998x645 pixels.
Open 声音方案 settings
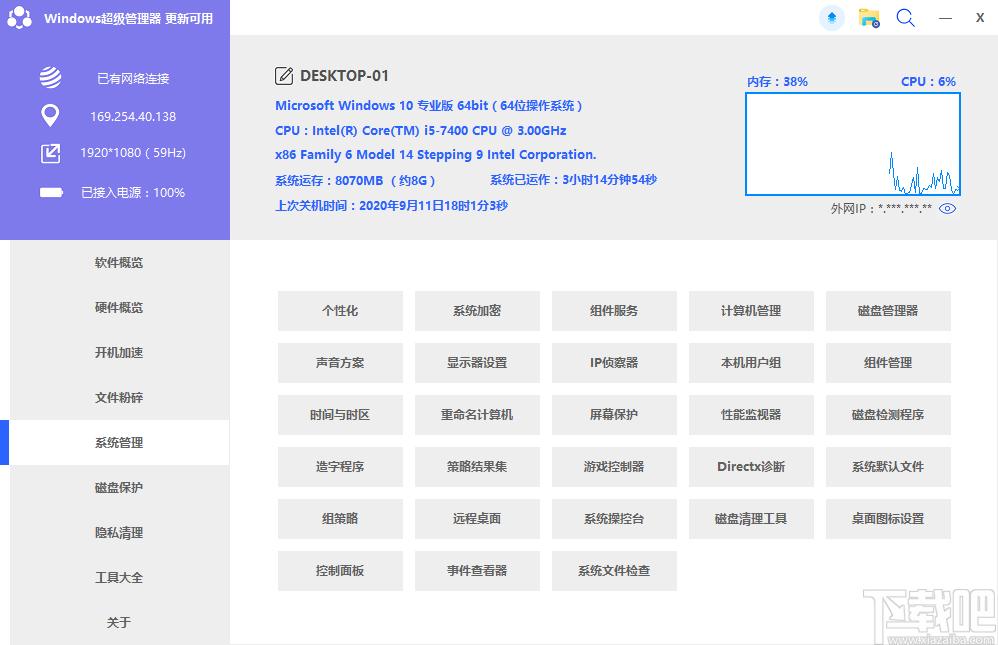click(340, 363)
